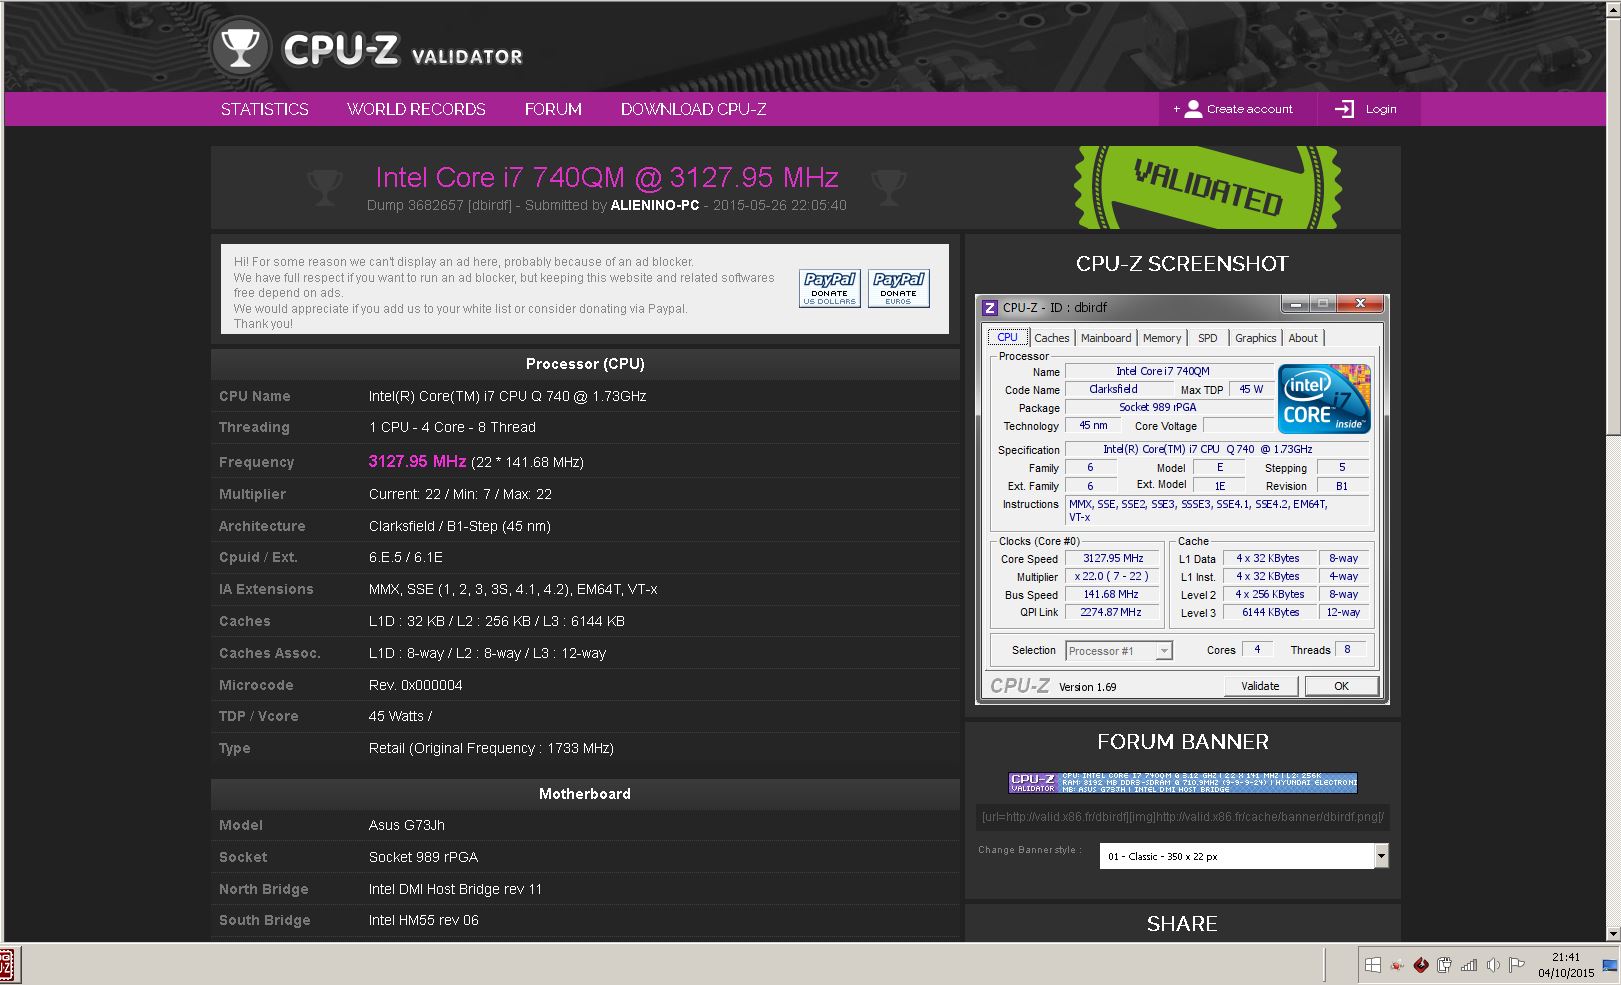
Task: Click the PayPal Donate US Dollars button
Action: click(x=830, y=288)
